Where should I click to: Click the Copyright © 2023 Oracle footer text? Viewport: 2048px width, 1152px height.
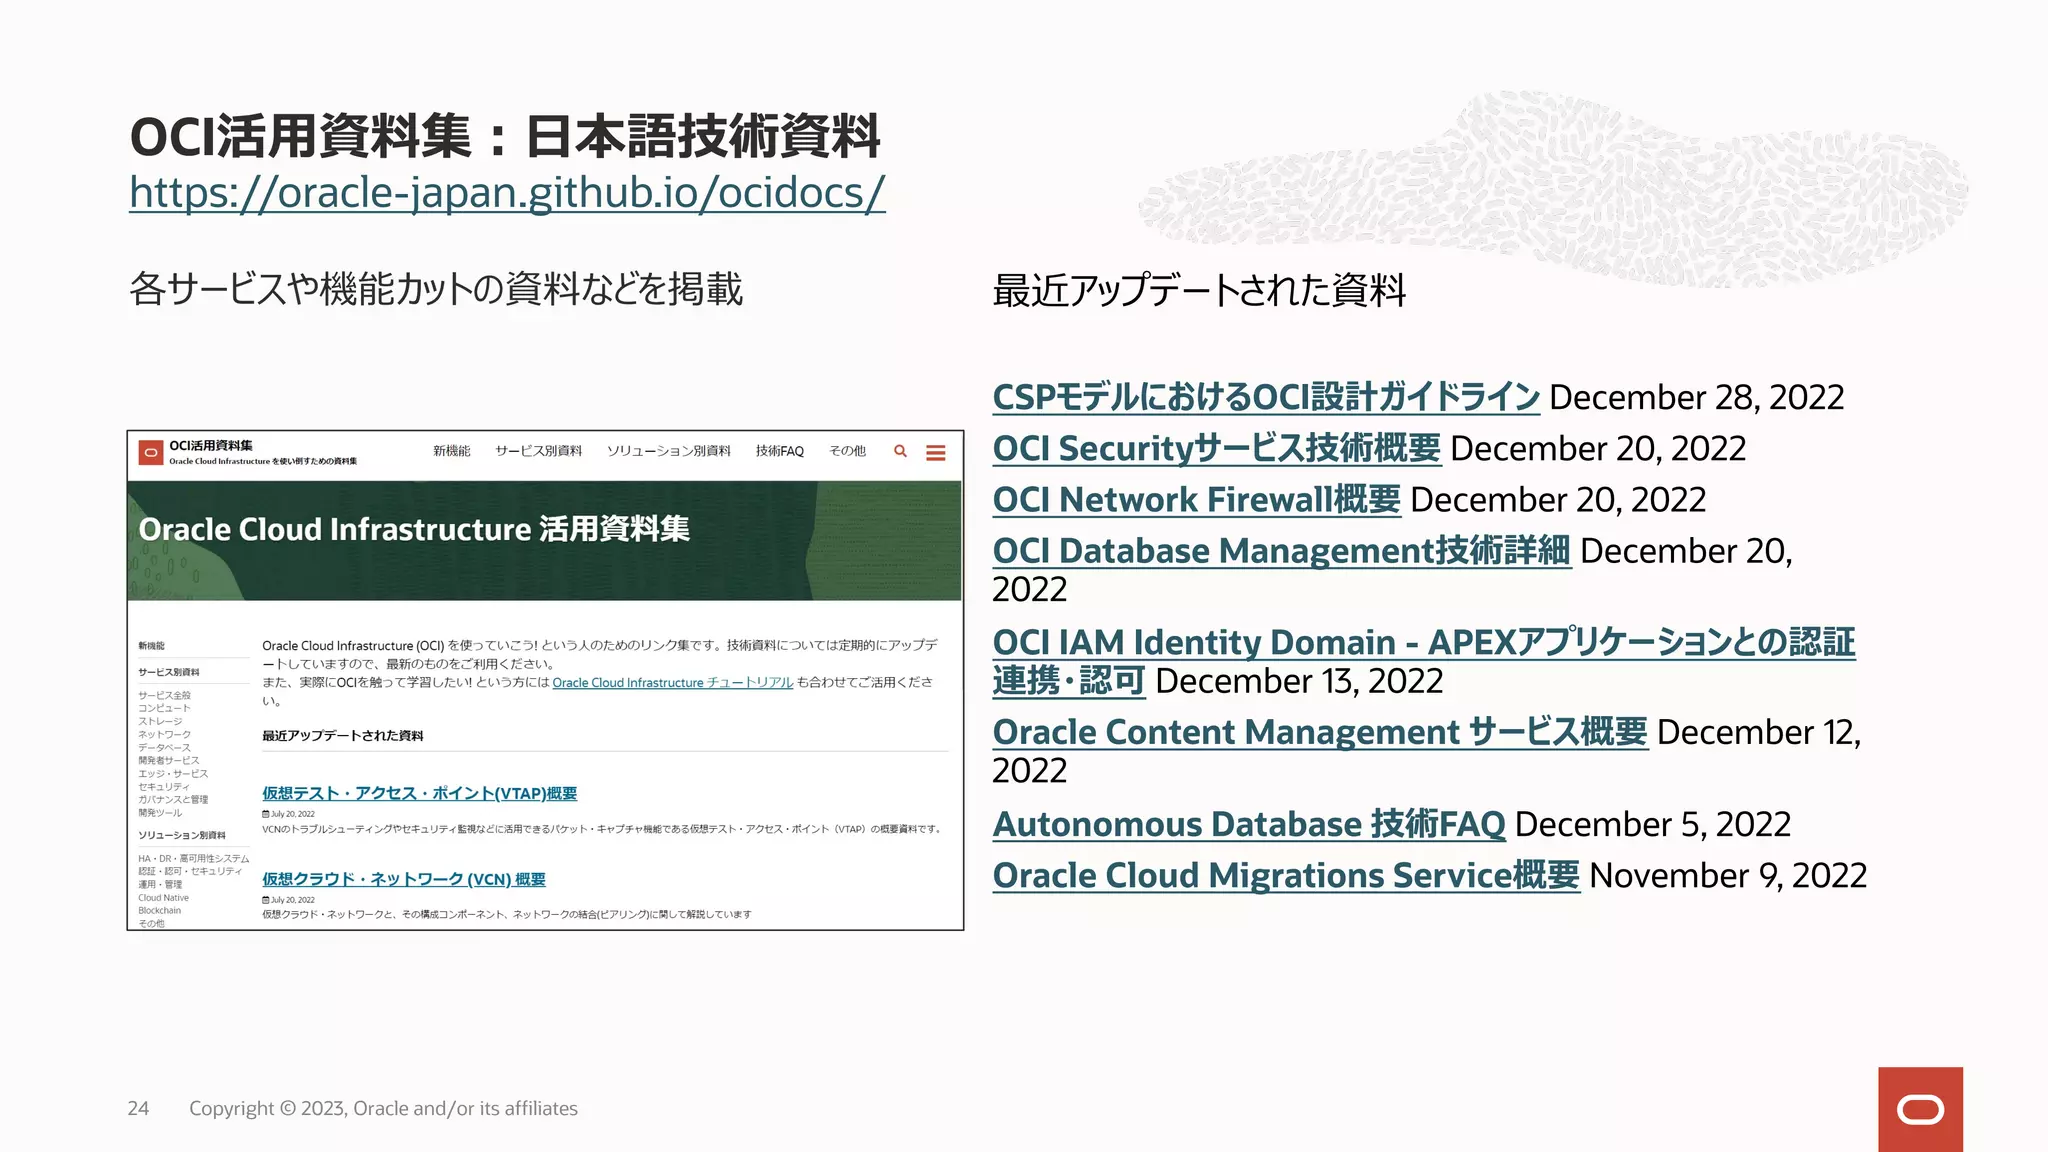pos(383,1108)
